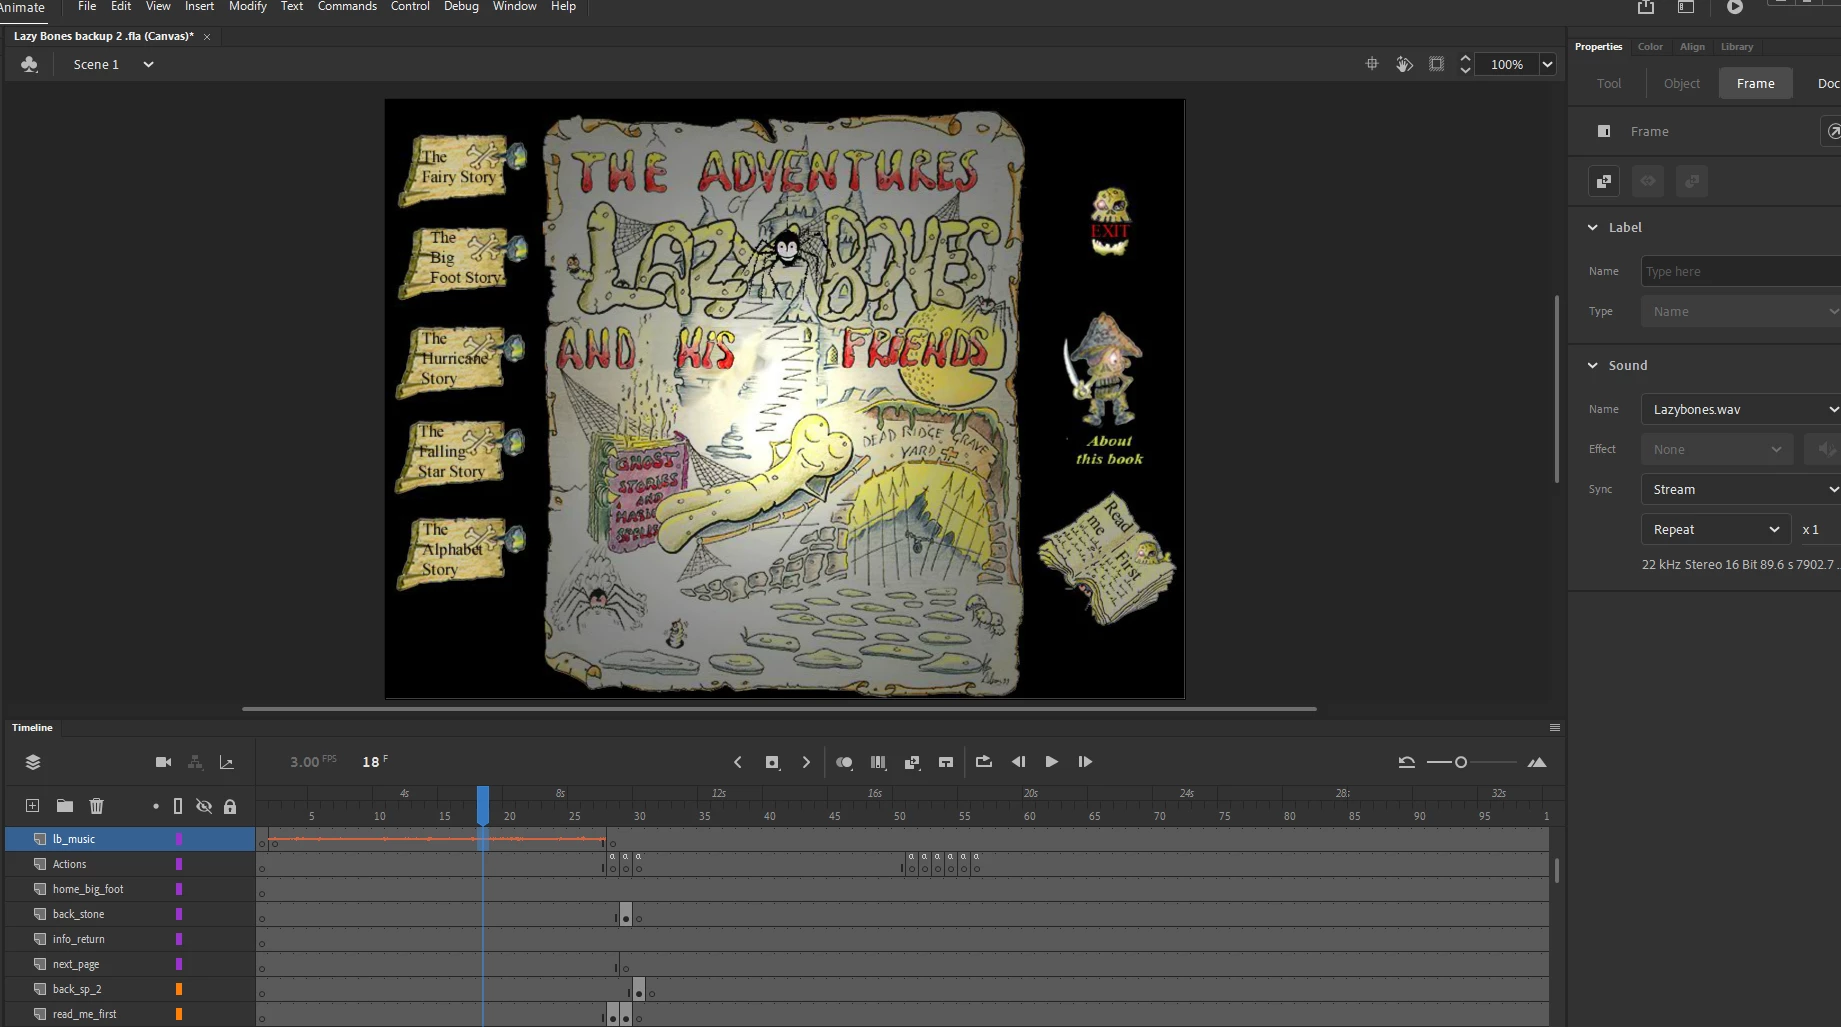Toggle Edit Multiple Frames
The height and width of the screenshot is (1027, 1841).
878,762
